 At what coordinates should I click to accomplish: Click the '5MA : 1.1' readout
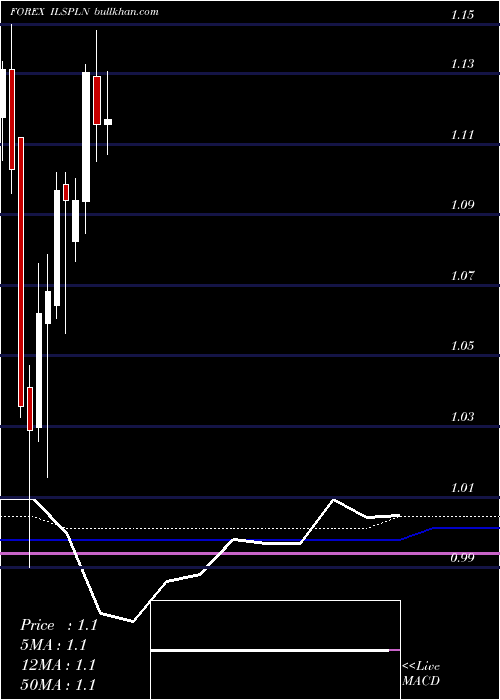(54, 645)
